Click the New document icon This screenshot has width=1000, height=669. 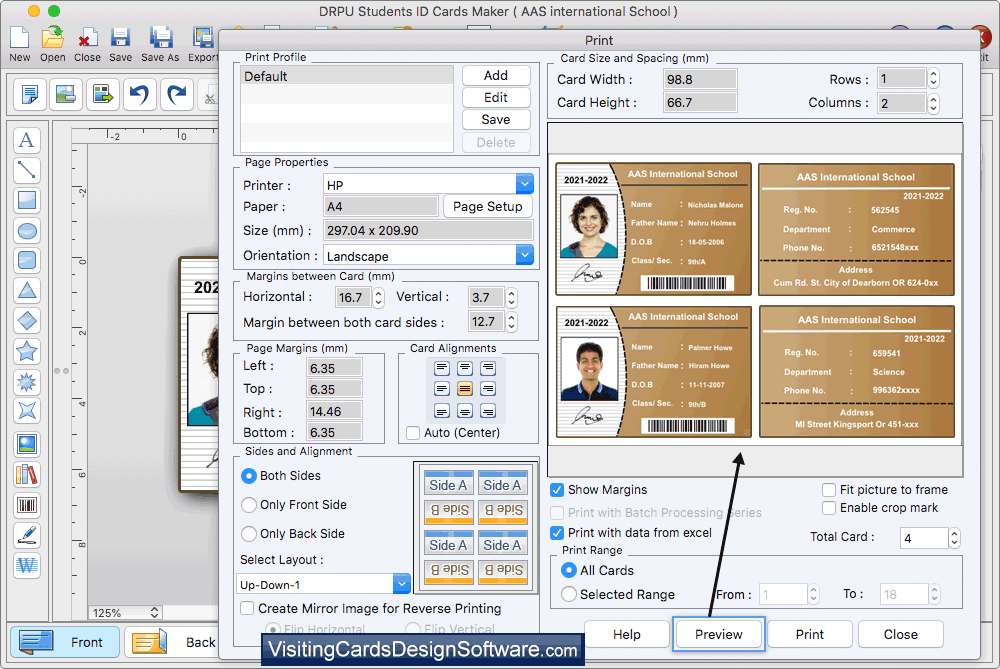pyautogui.click(x=20, y=38)
